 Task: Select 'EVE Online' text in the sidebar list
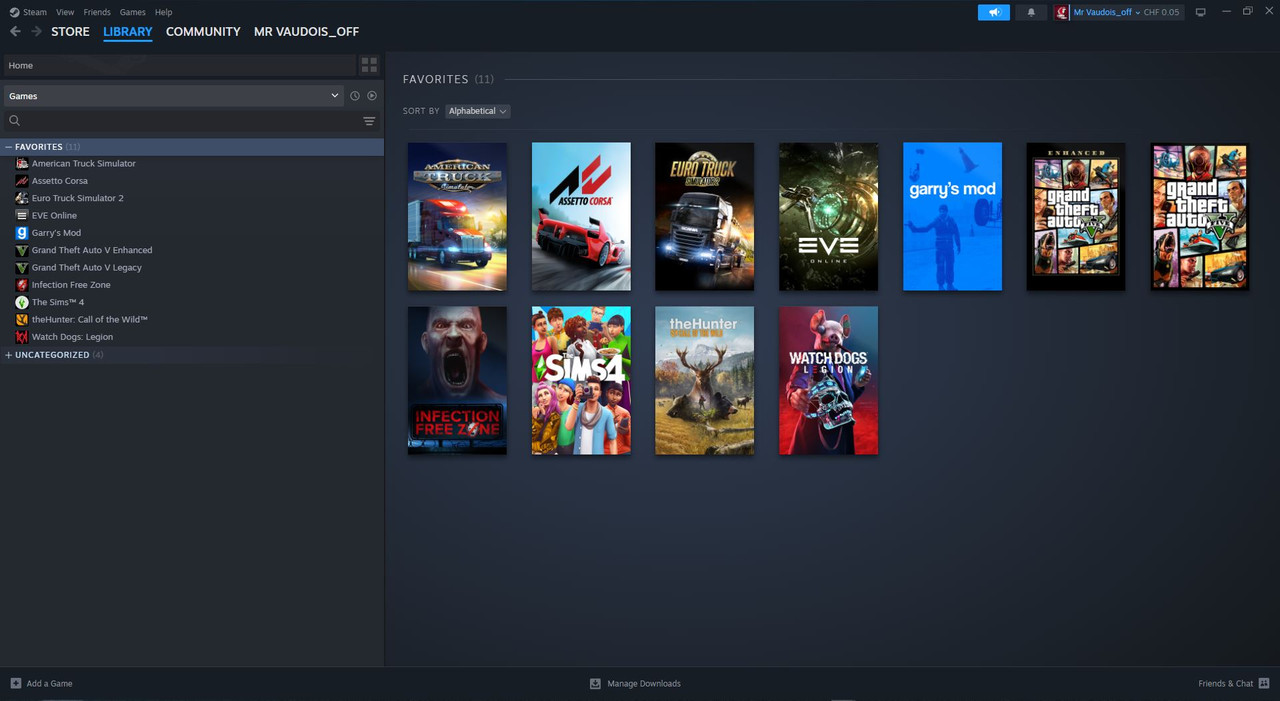click(x=54, y=216)
